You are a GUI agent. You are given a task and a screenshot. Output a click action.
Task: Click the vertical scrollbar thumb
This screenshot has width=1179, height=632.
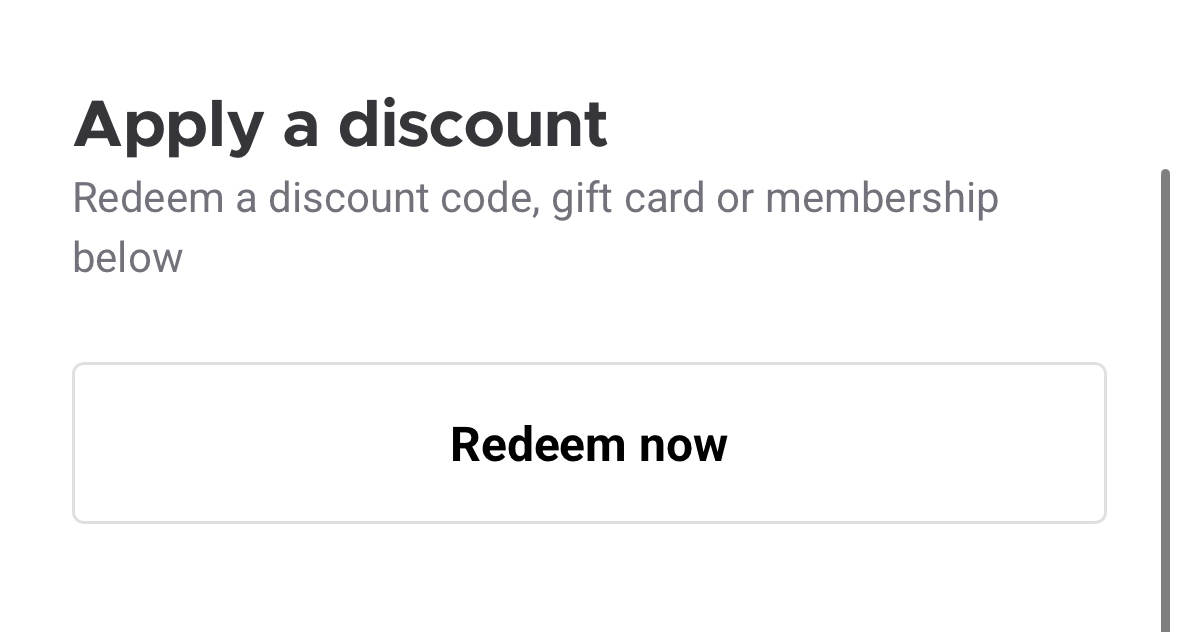[x=1165, y=400]
